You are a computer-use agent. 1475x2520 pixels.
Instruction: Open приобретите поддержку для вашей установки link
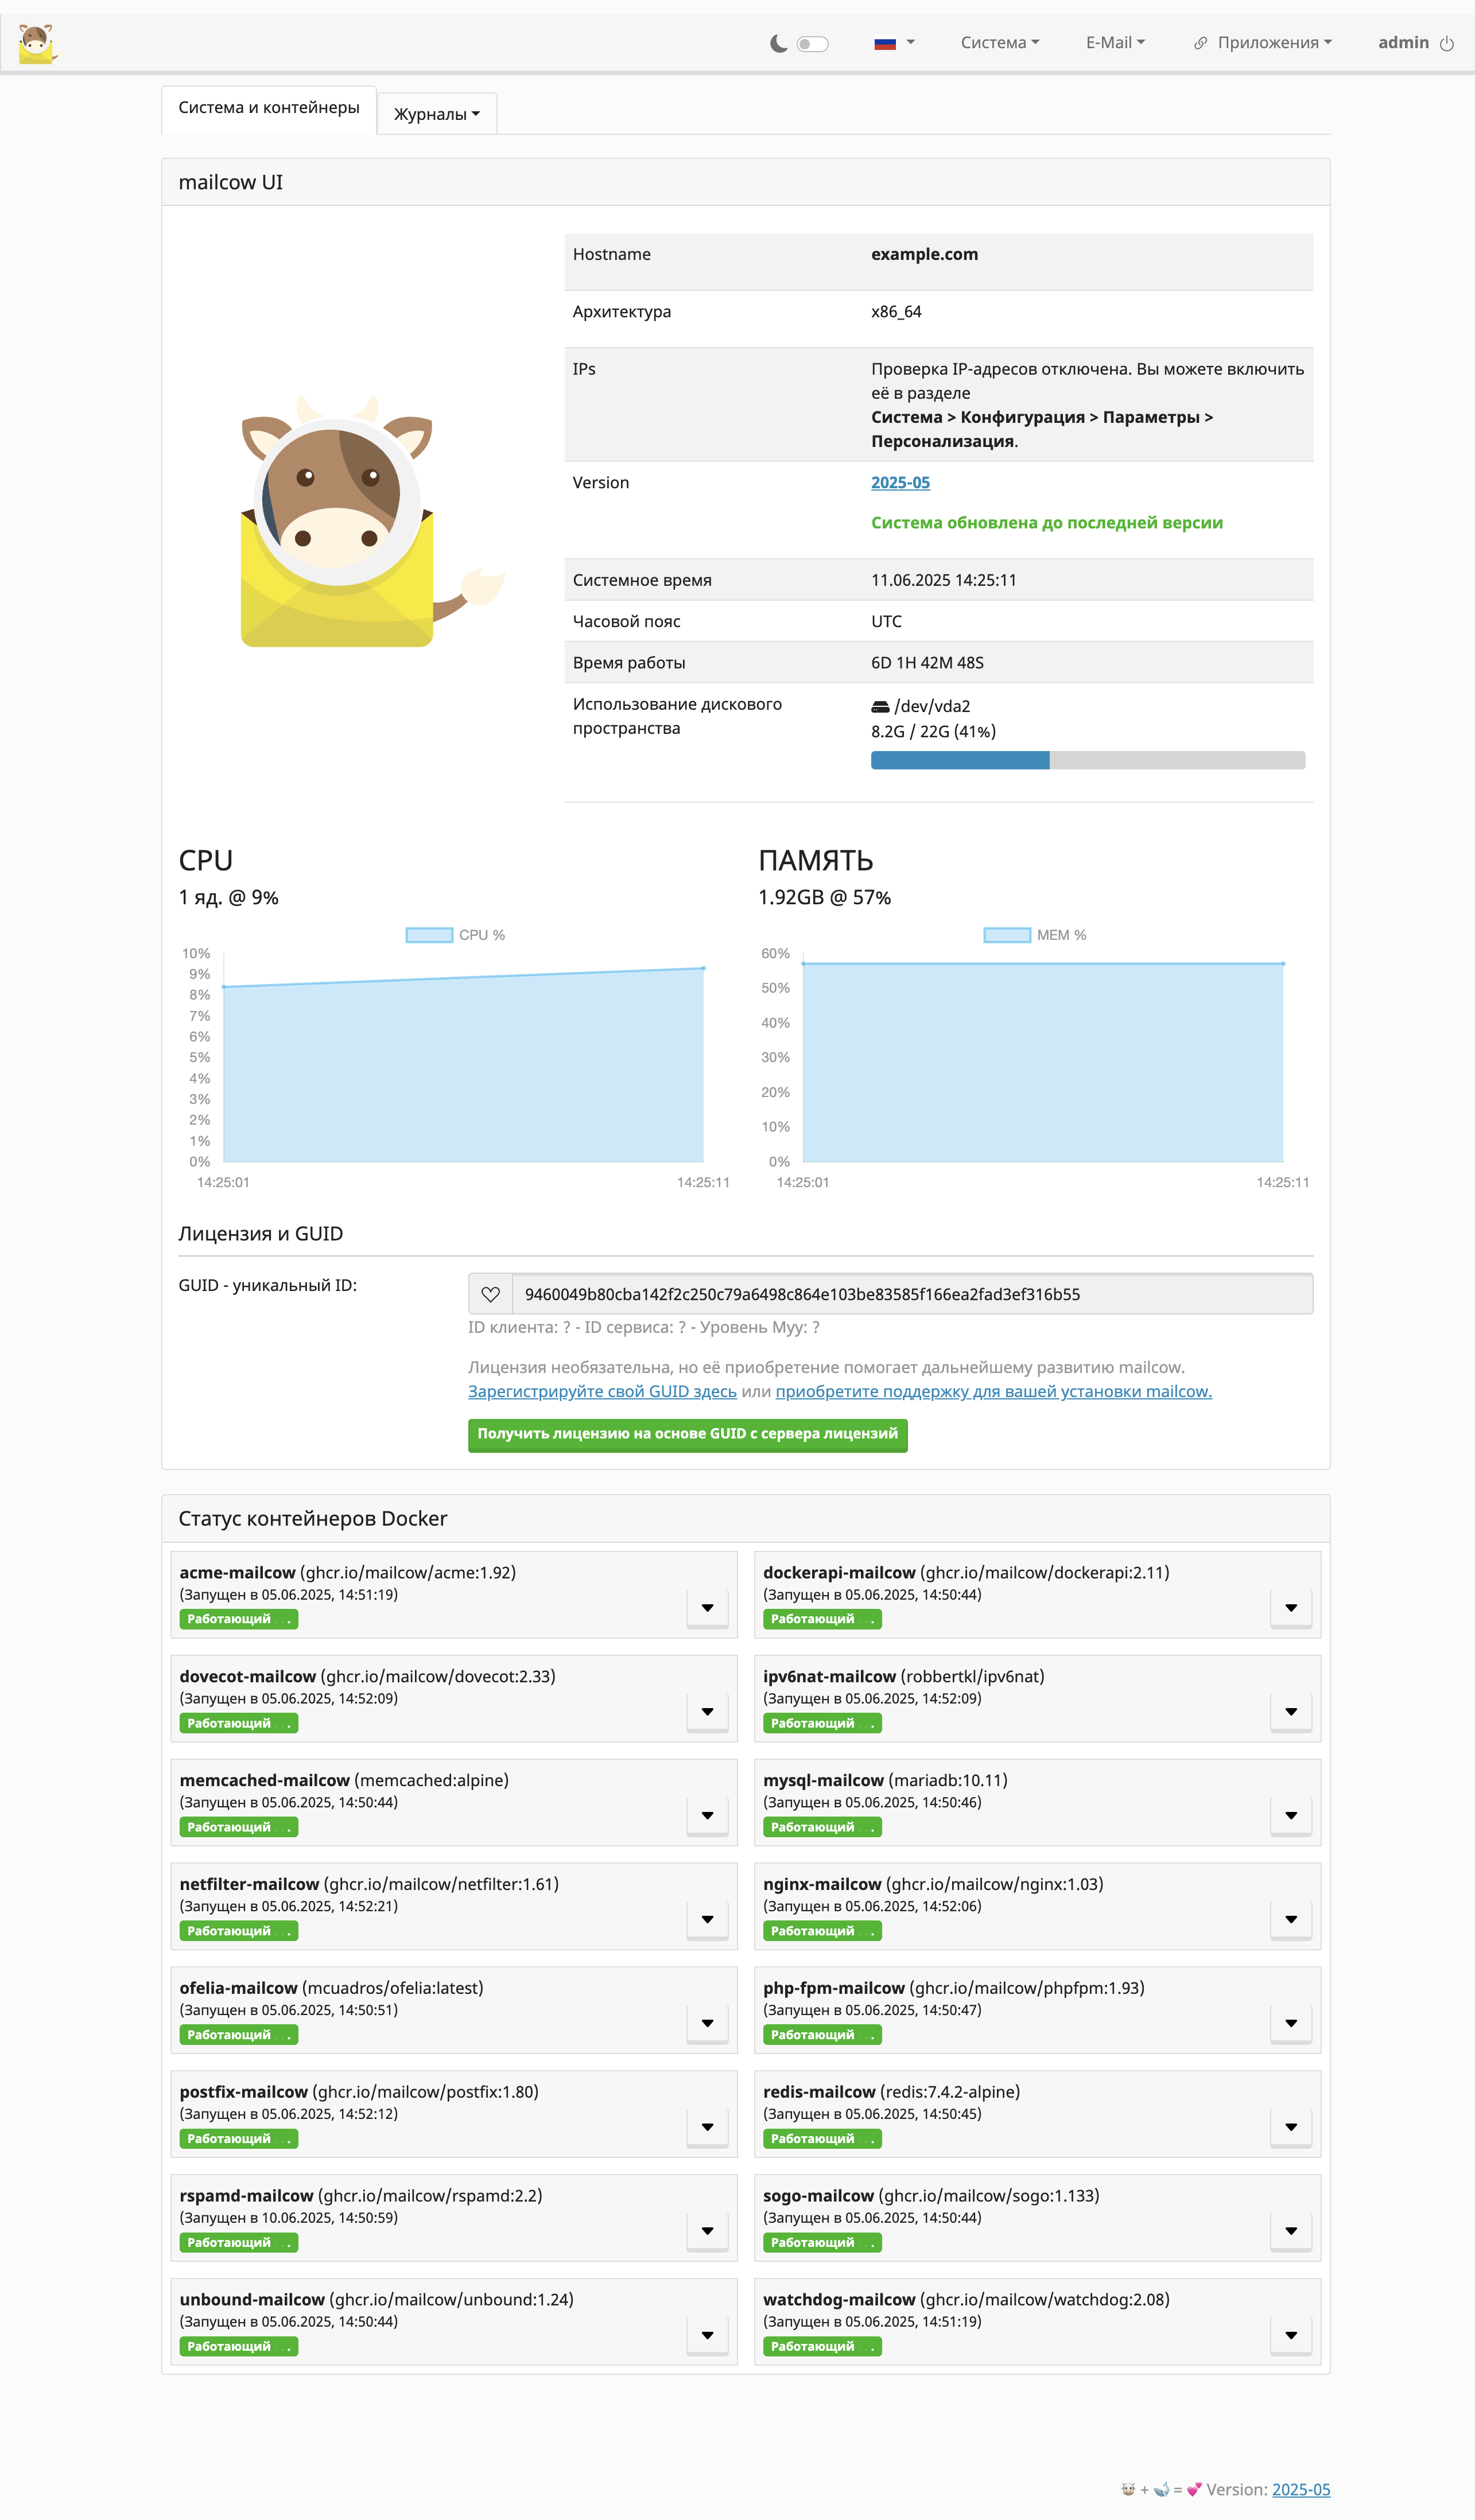pyautogui.click(x=993, y=1391)
